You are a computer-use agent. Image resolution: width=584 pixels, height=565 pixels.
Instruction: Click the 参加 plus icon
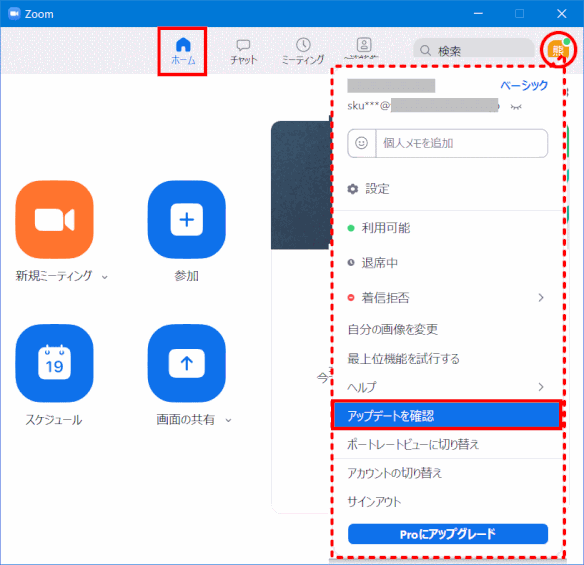coord(187,220)
